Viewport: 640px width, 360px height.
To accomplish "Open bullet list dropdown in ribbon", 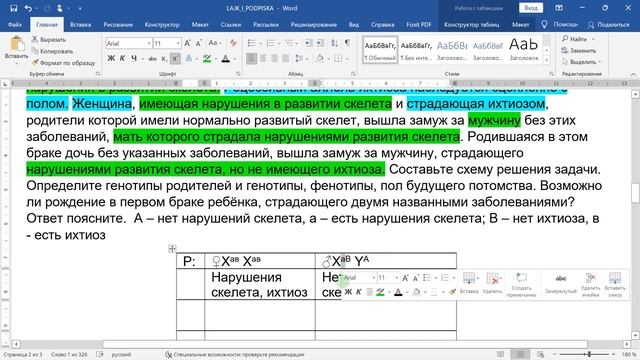I will coord(259,43).
